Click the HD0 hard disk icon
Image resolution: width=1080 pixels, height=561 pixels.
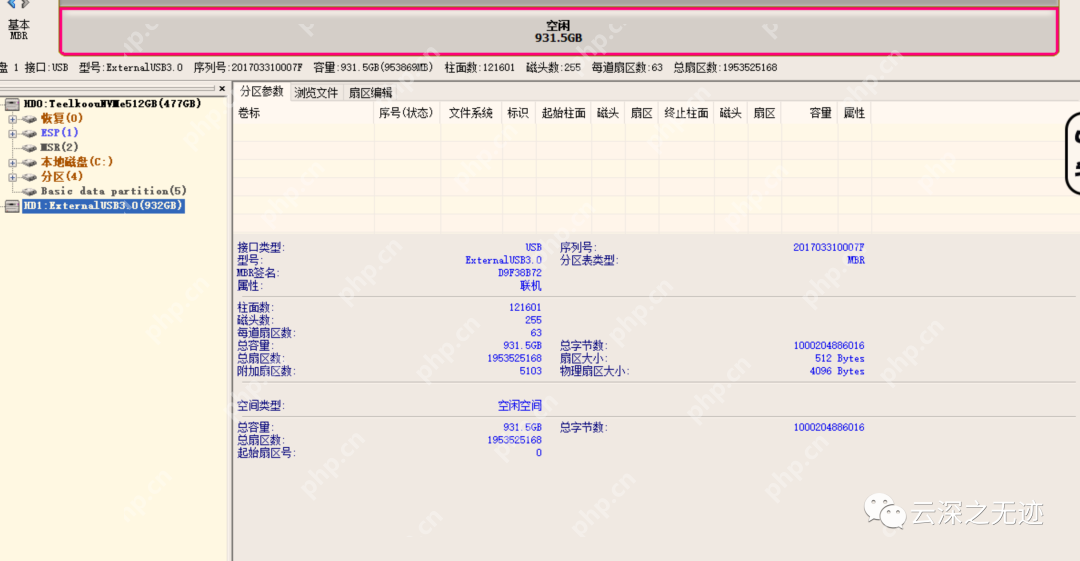[x=12, y=104]
